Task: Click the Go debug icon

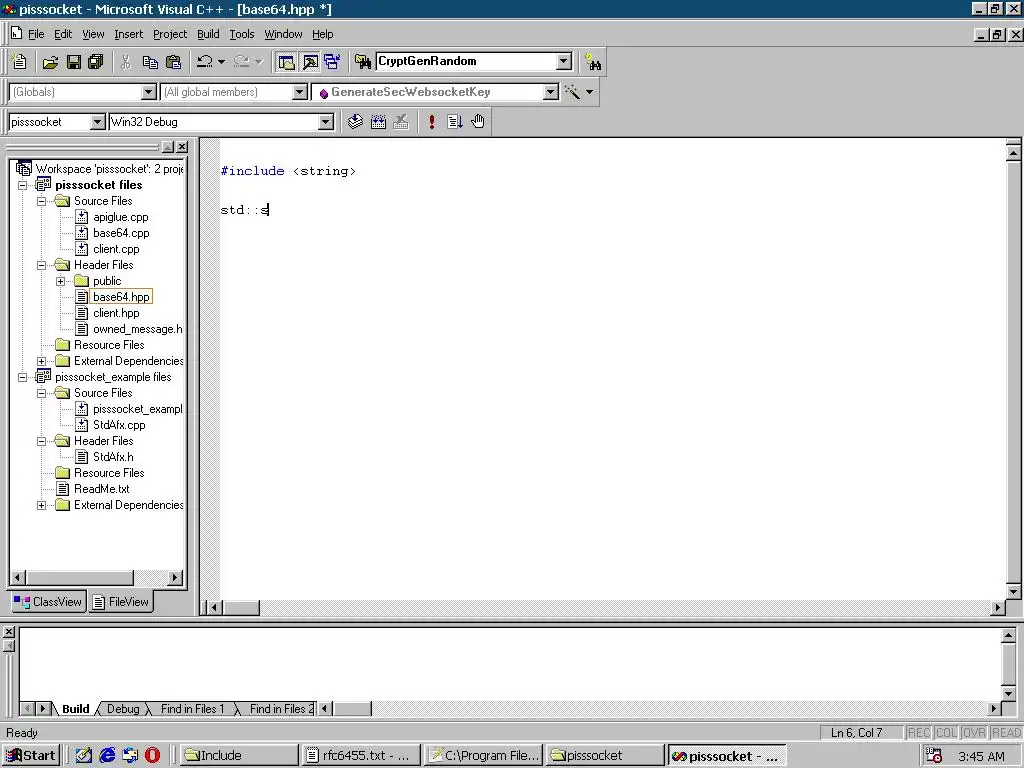Action: (455, 121)
